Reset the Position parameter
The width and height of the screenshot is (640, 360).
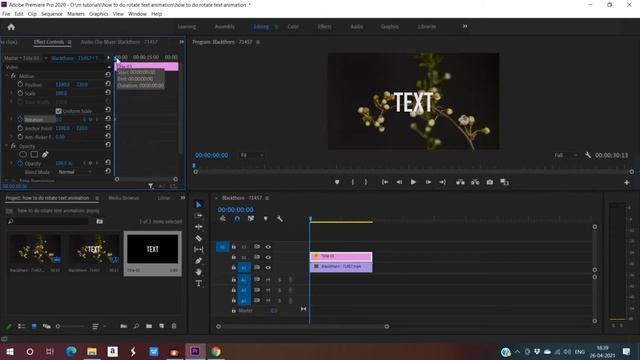pos(108,84)
